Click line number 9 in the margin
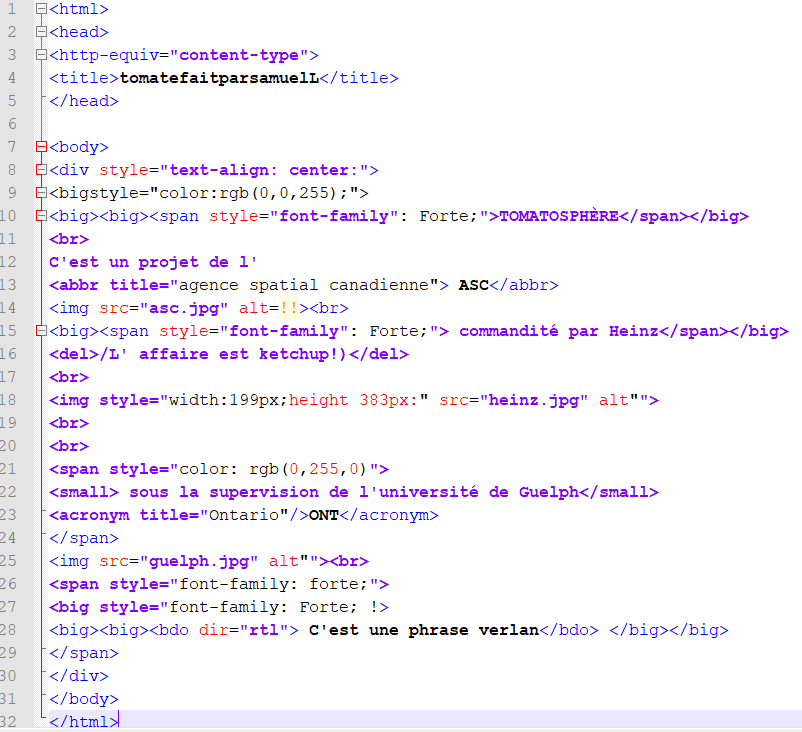This screenshot has height=732, width=802. click(12, 193)
